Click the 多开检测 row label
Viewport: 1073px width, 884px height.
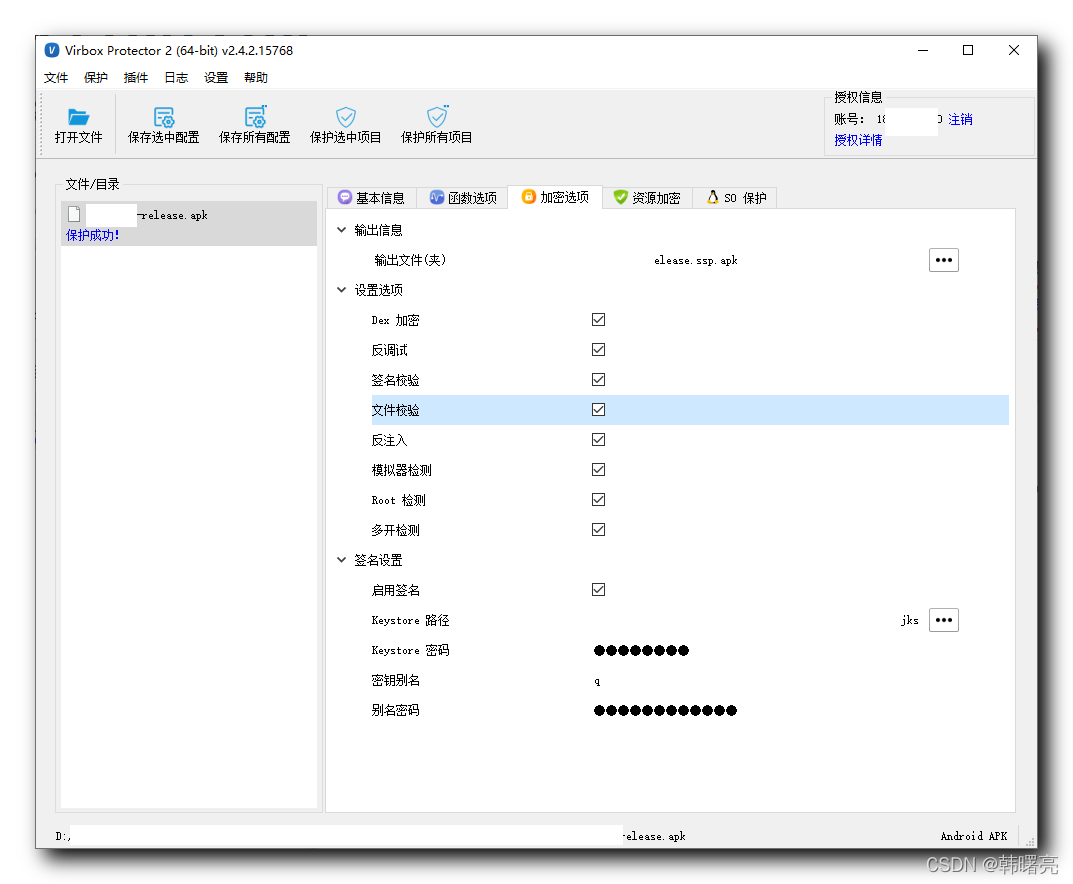(396, 530)
